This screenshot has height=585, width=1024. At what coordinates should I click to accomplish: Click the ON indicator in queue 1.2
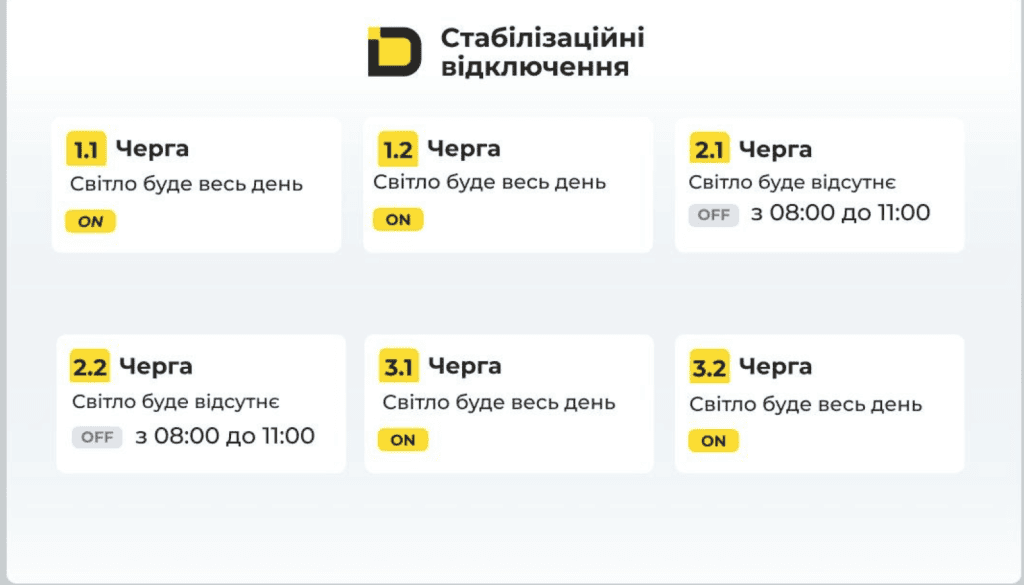coord(398,219)
